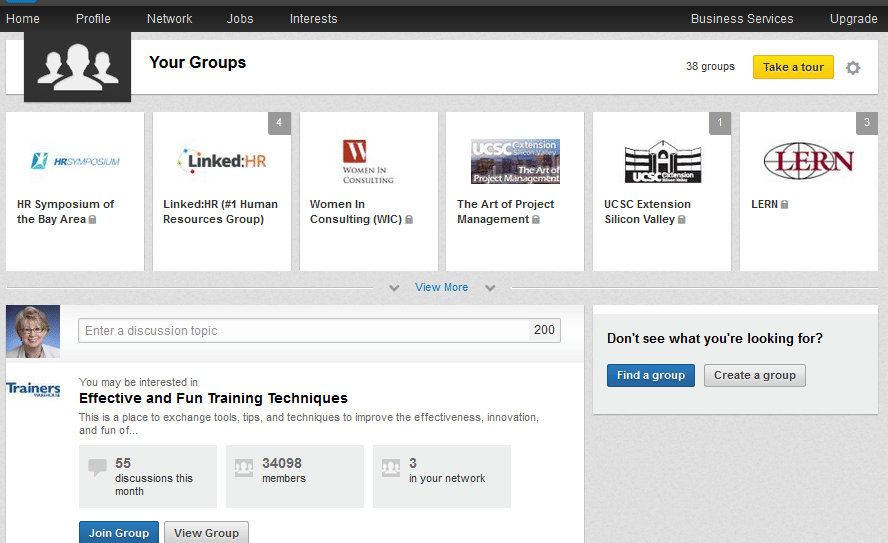Screen dimensions: 888x543
Task: Open LERN group logo
Action: click(x=809, y=161)
